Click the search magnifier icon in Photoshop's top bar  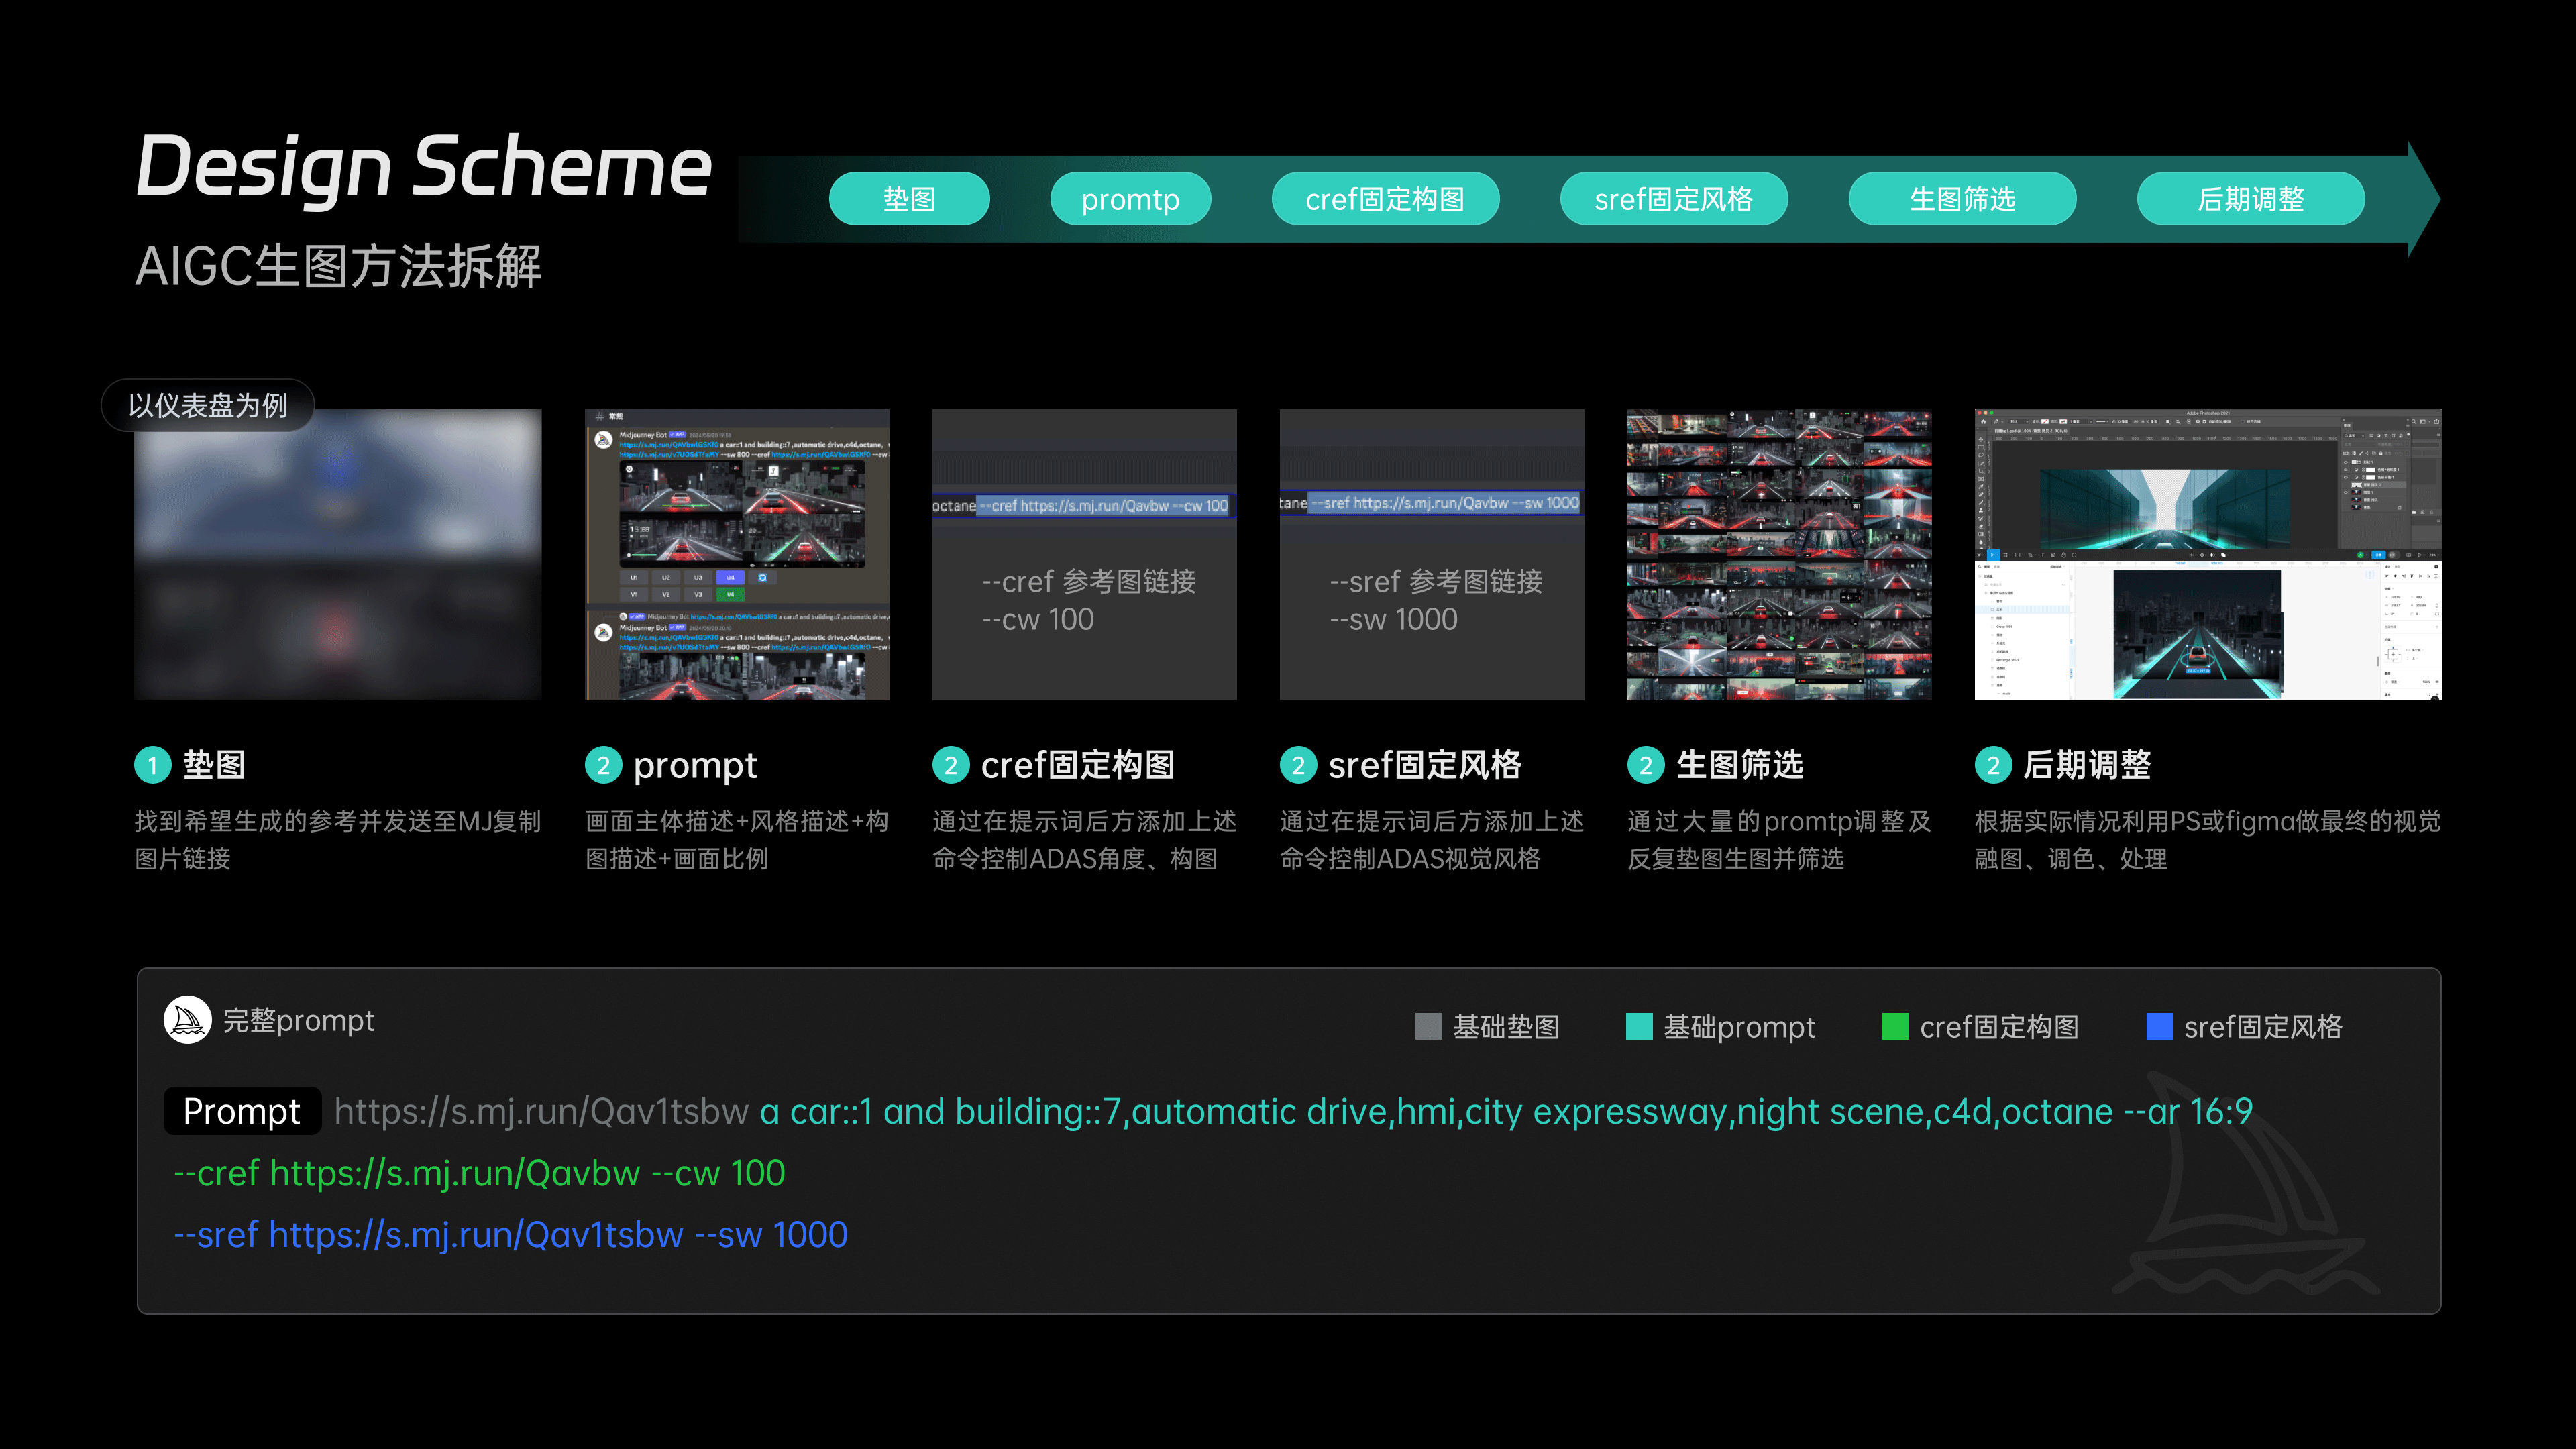2414,422
